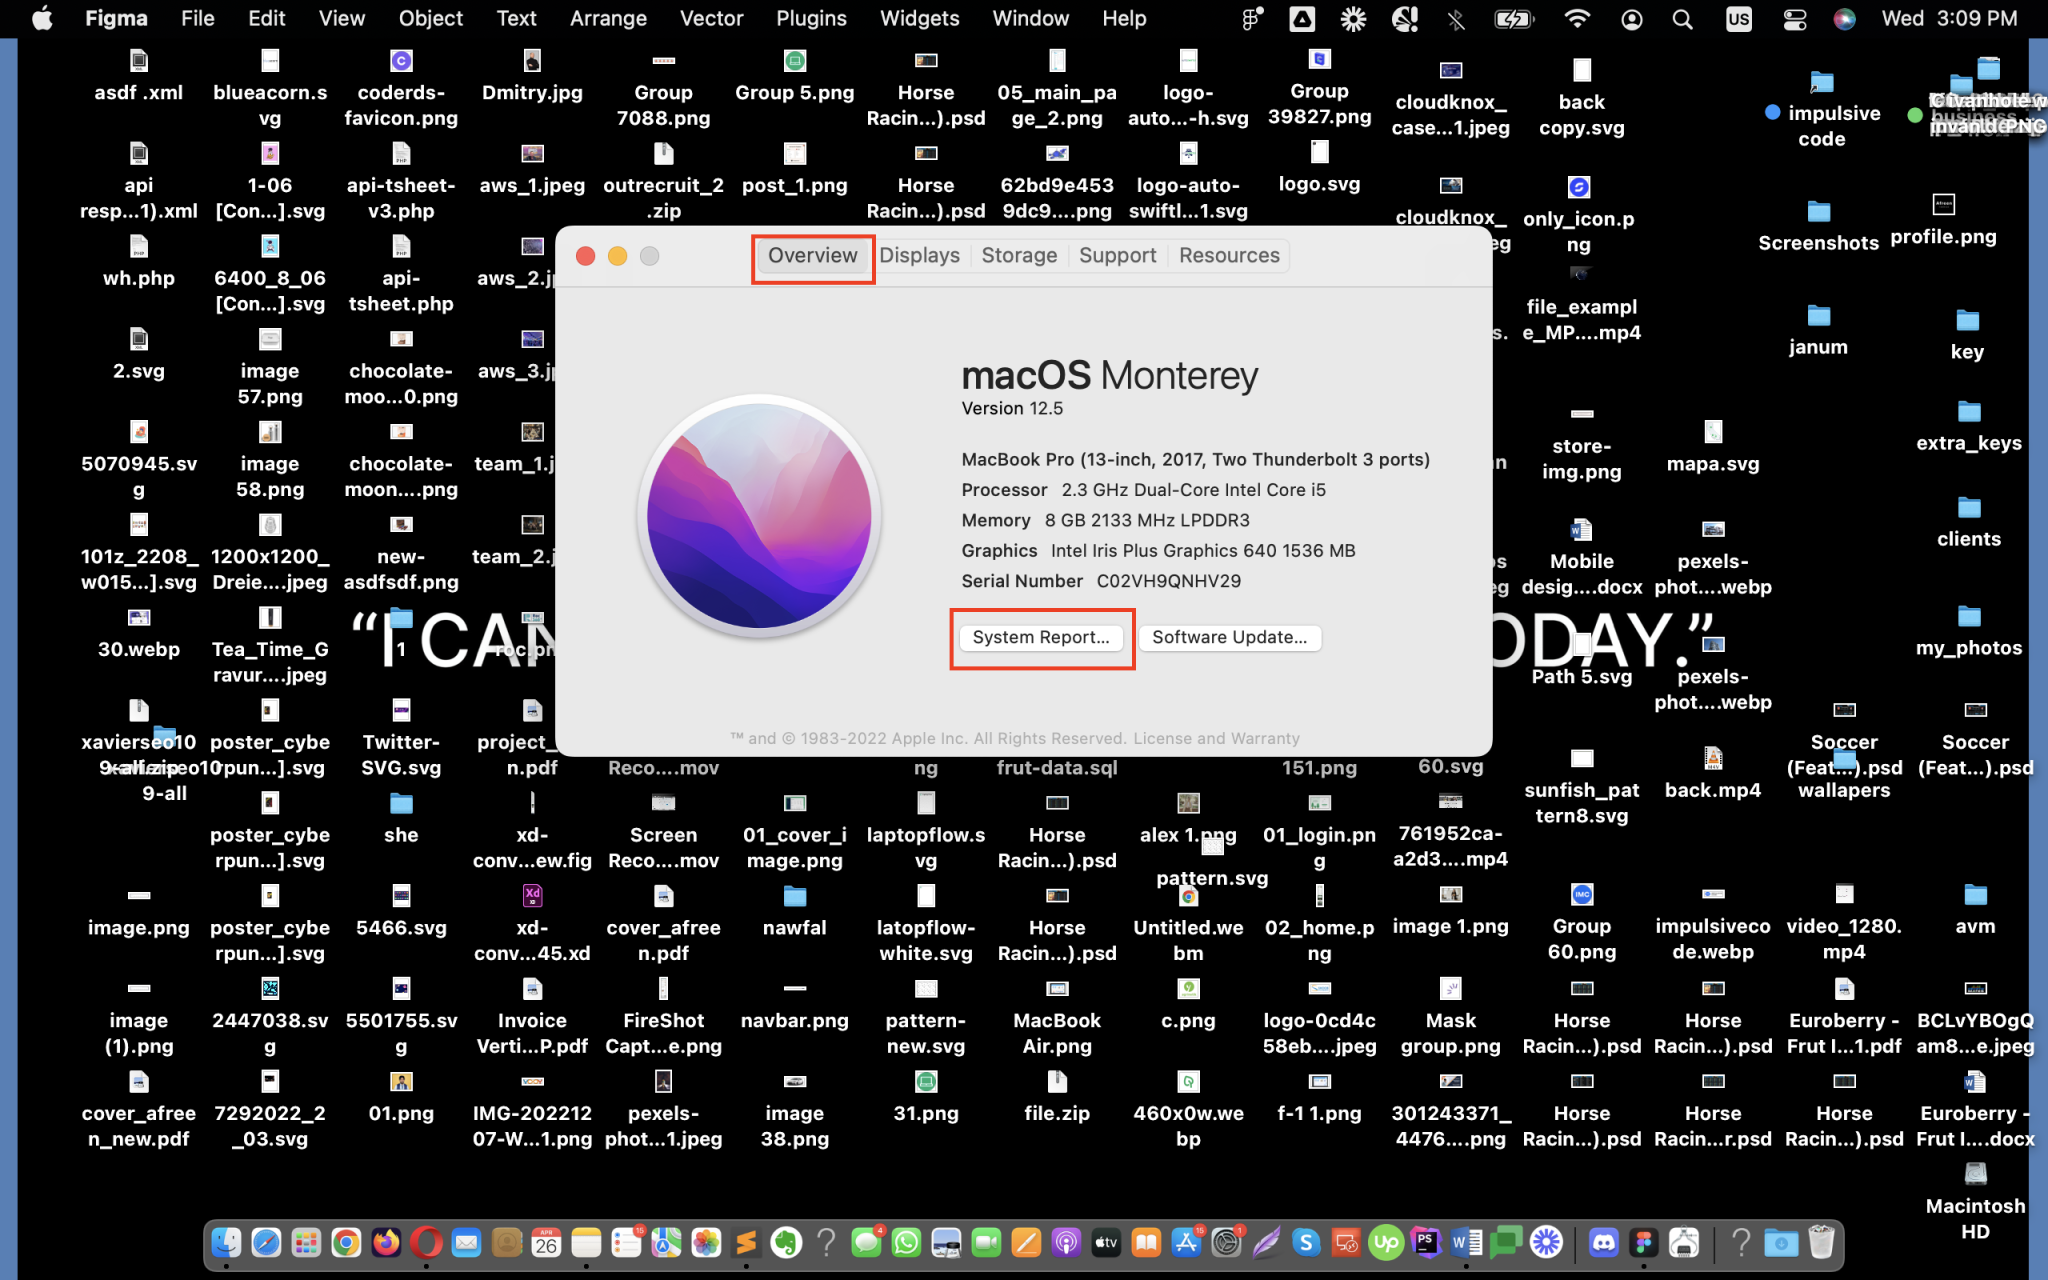Screen dimensions: 2048x1280
Task: Click the Software Update button
Action: point(1229,637)
